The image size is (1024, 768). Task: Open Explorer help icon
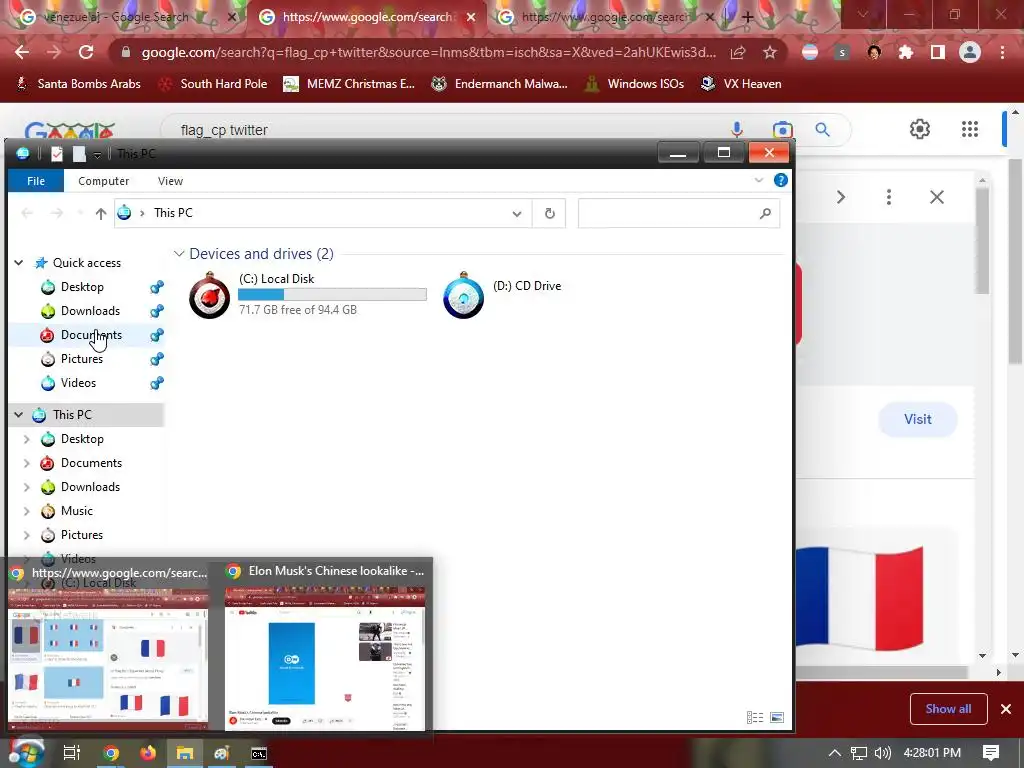pyautogui.click(x=780, y=180)
